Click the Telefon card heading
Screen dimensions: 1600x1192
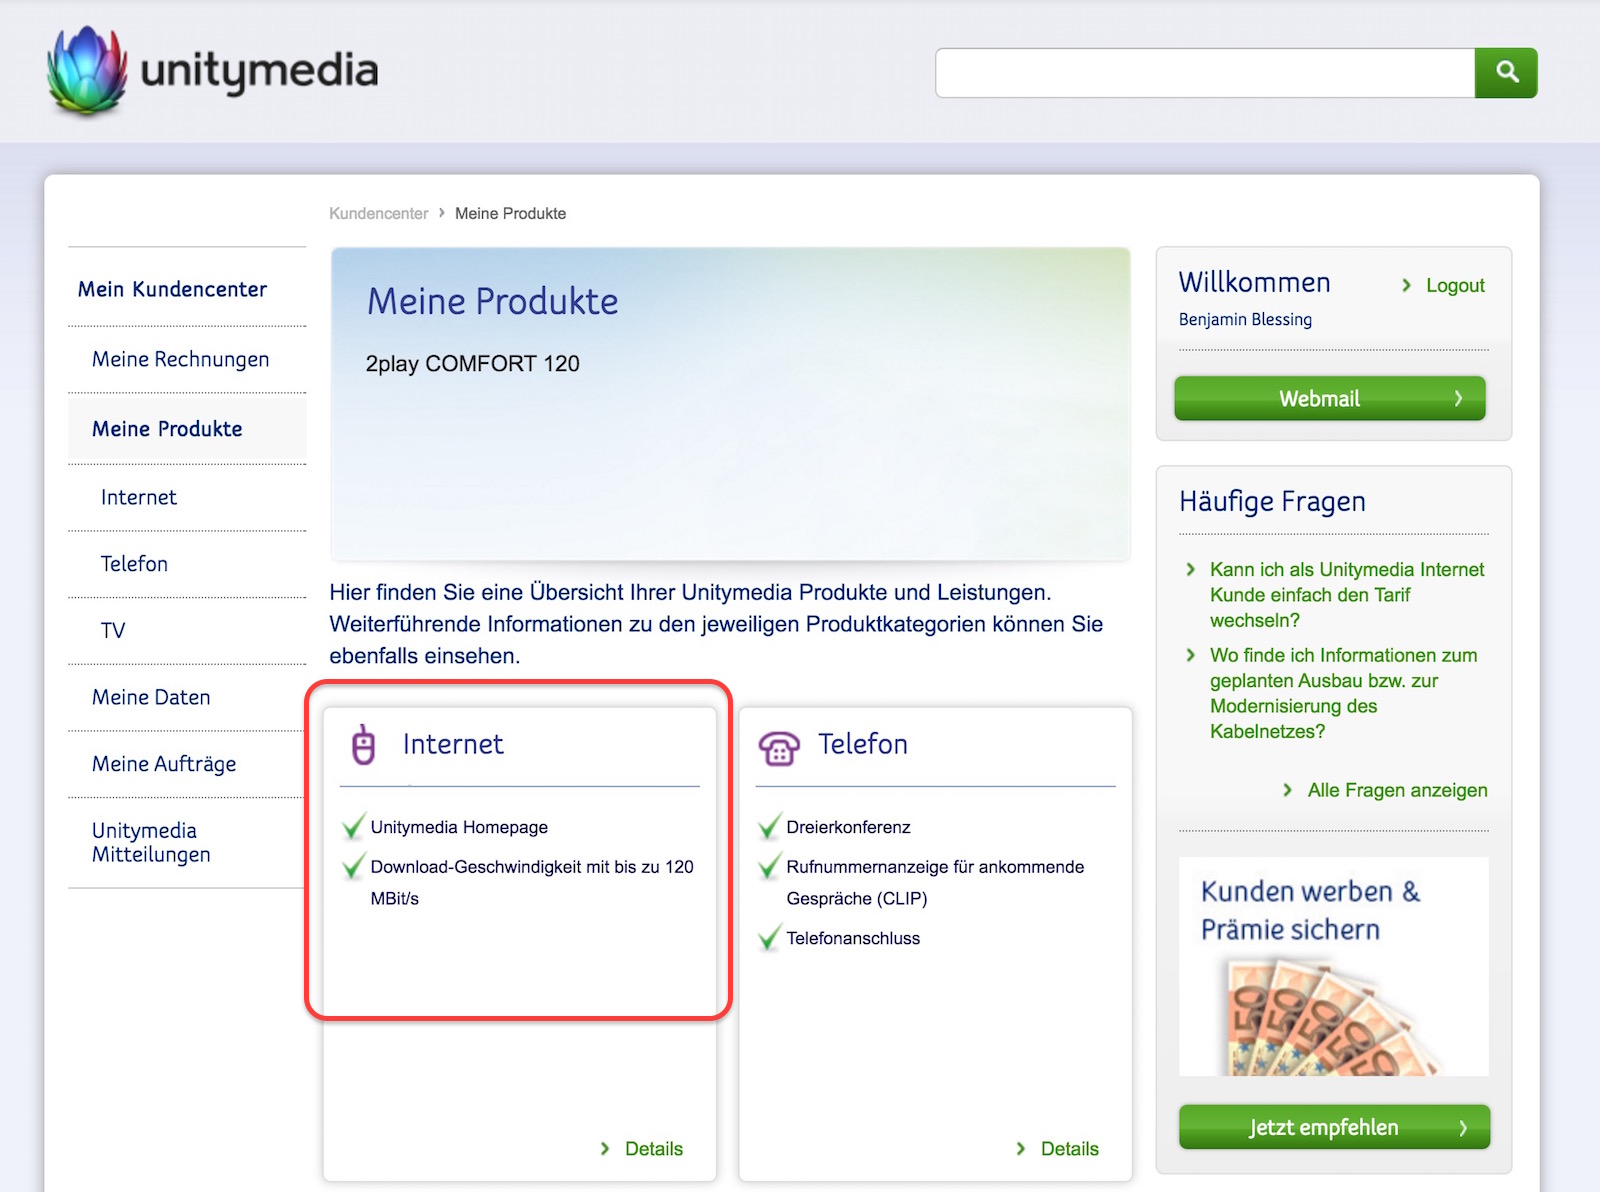click(863, 744)
